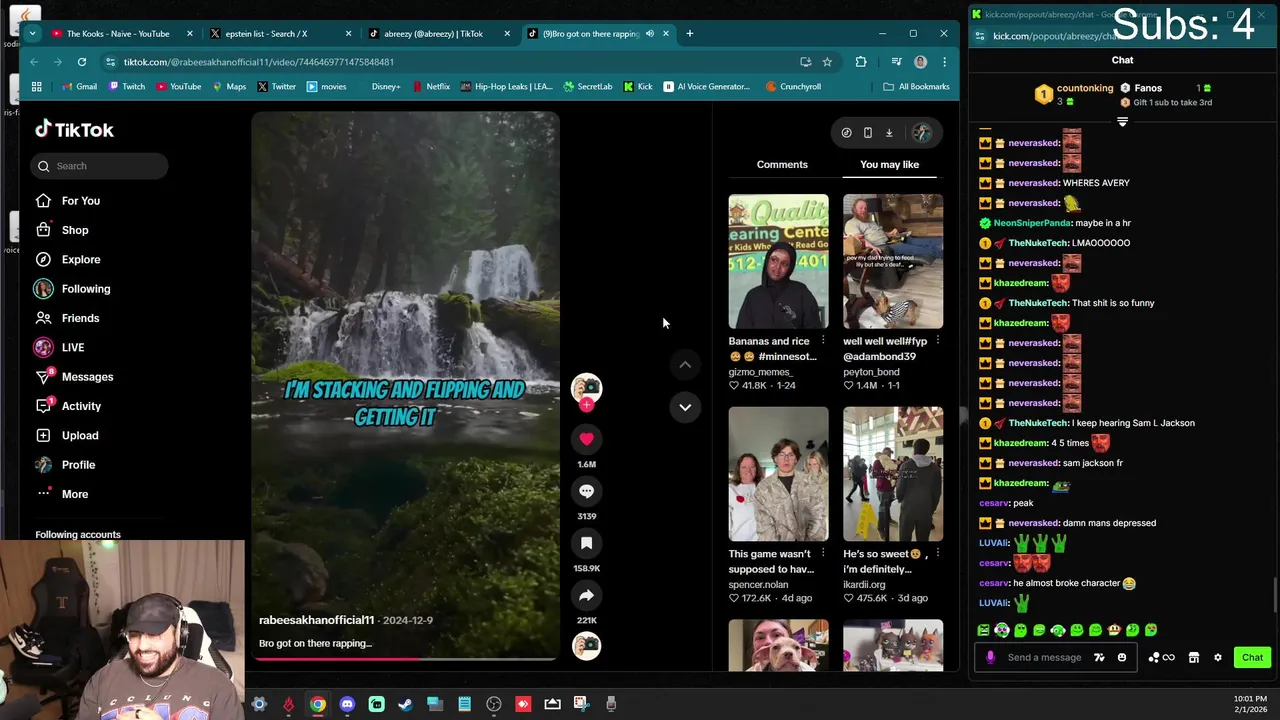Open options for This game wasn't video
Screen dimensions: 1280x720
(823, 553)
